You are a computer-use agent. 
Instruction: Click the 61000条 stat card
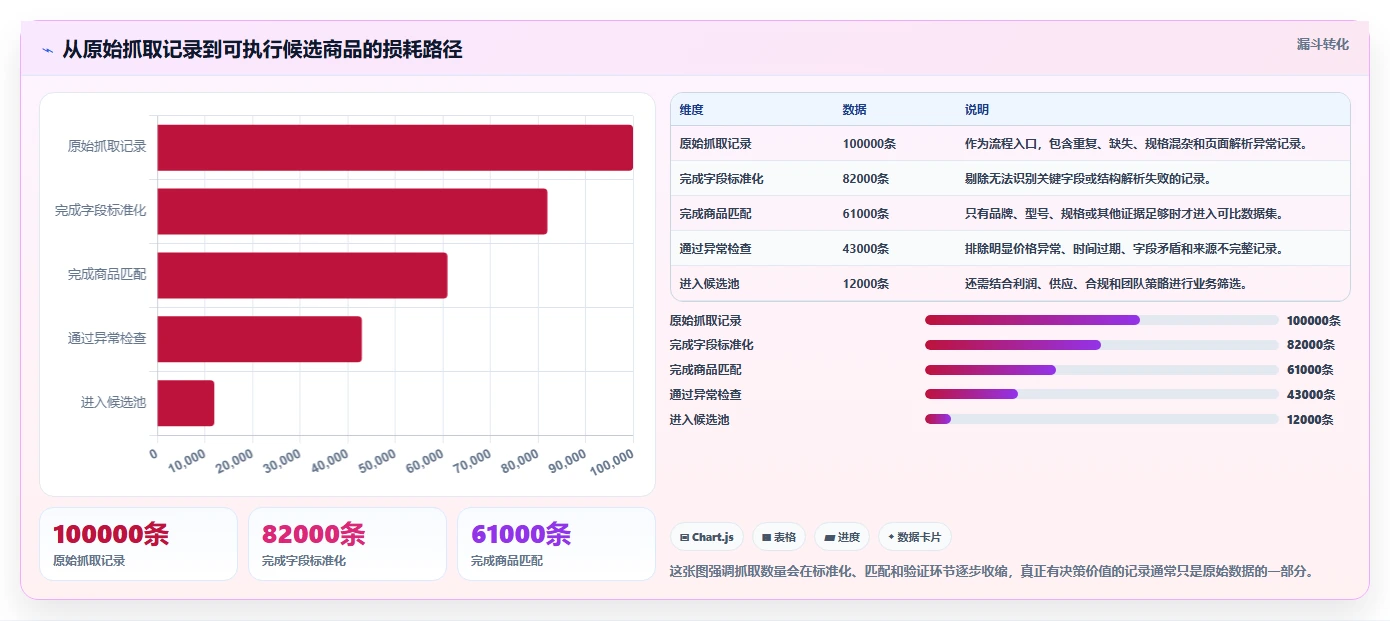556,544
